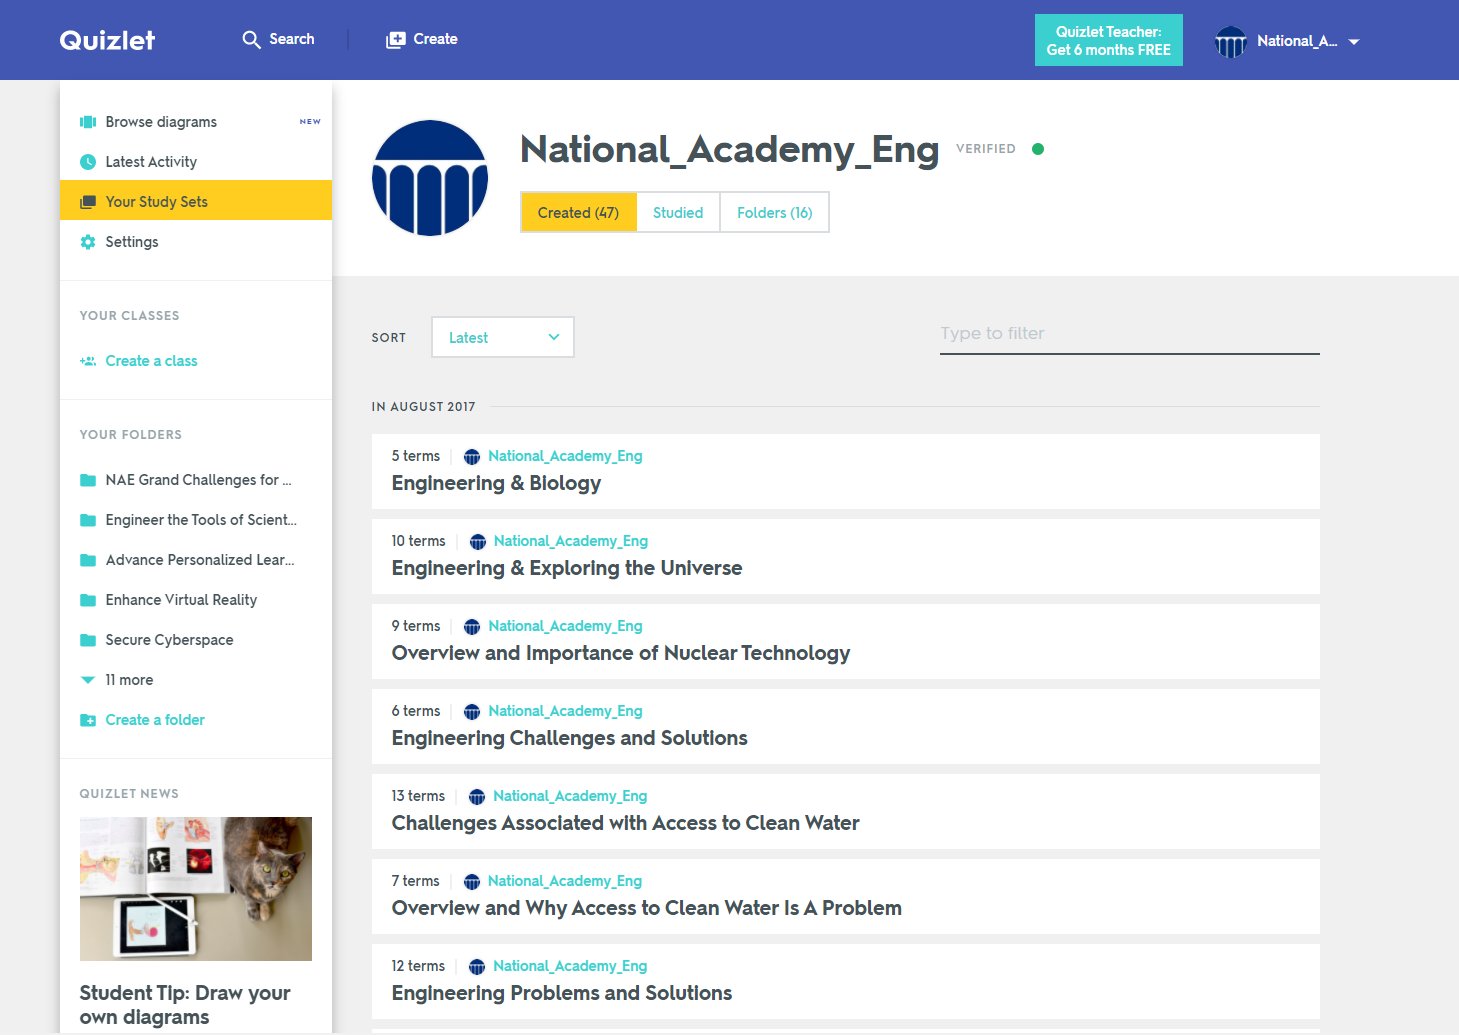Click the Create a class people icon
The image size is (1459, 1035).
click(88, 361)
